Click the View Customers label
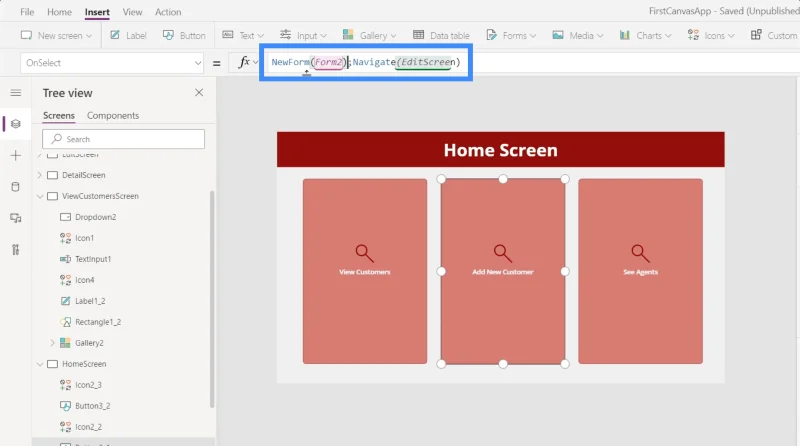 (x=365, y=272)
